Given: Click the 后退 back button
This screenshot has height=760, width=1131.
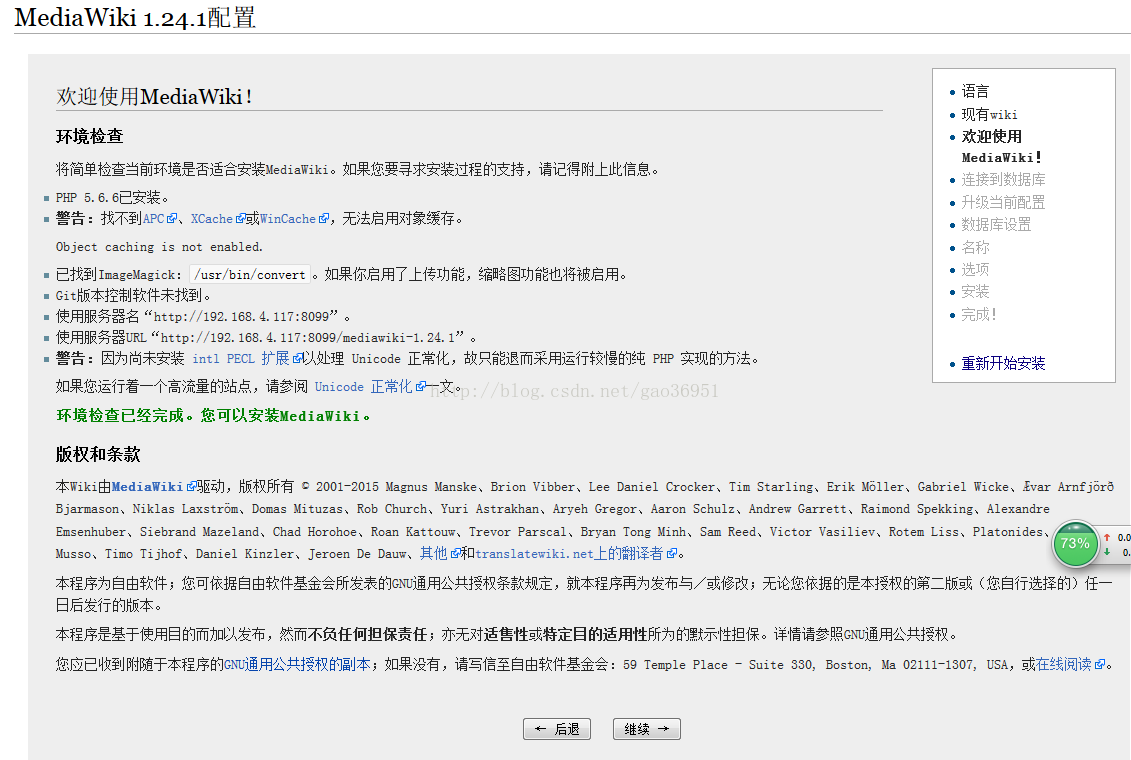Looking at the screenshot, I should pyautogui.click(x=557, y=729).
